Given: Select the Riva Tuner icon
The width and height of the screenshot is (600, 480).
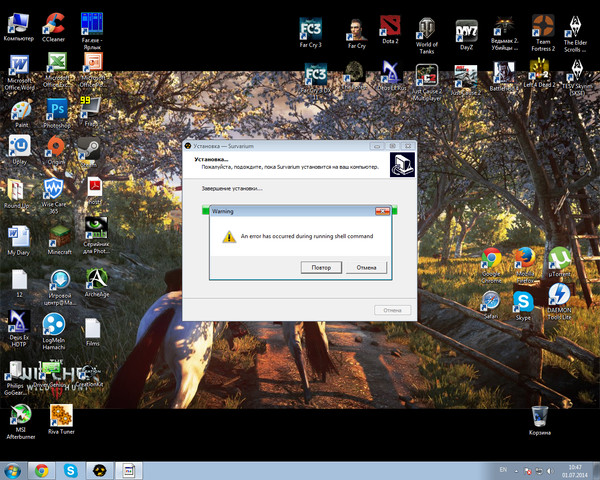Looking at the screenshot, I should pos(61,420).
